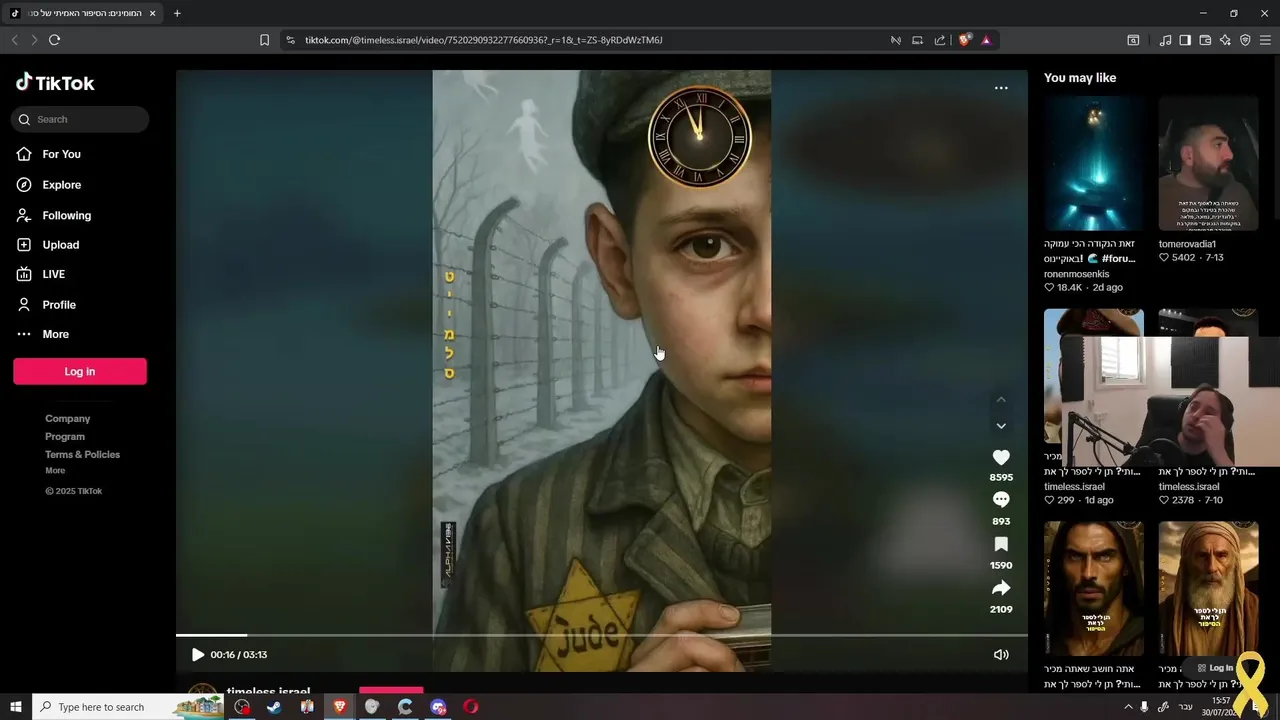Screen dimensions: 1280x720
Task: Open the For You feed
Action: 48,154
